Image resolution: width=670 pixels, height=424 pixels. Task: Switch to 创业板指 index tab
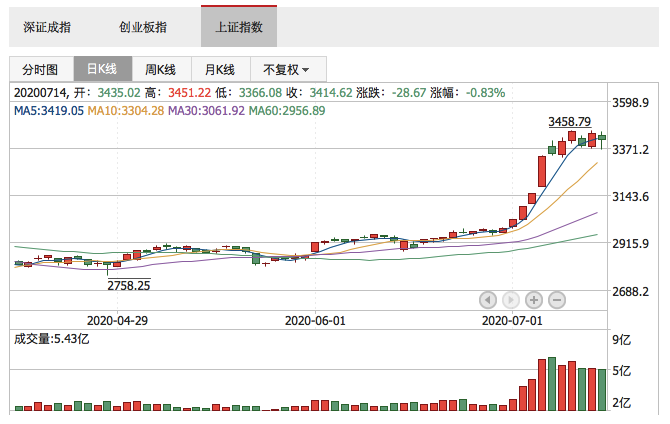(x=143, y=27)
